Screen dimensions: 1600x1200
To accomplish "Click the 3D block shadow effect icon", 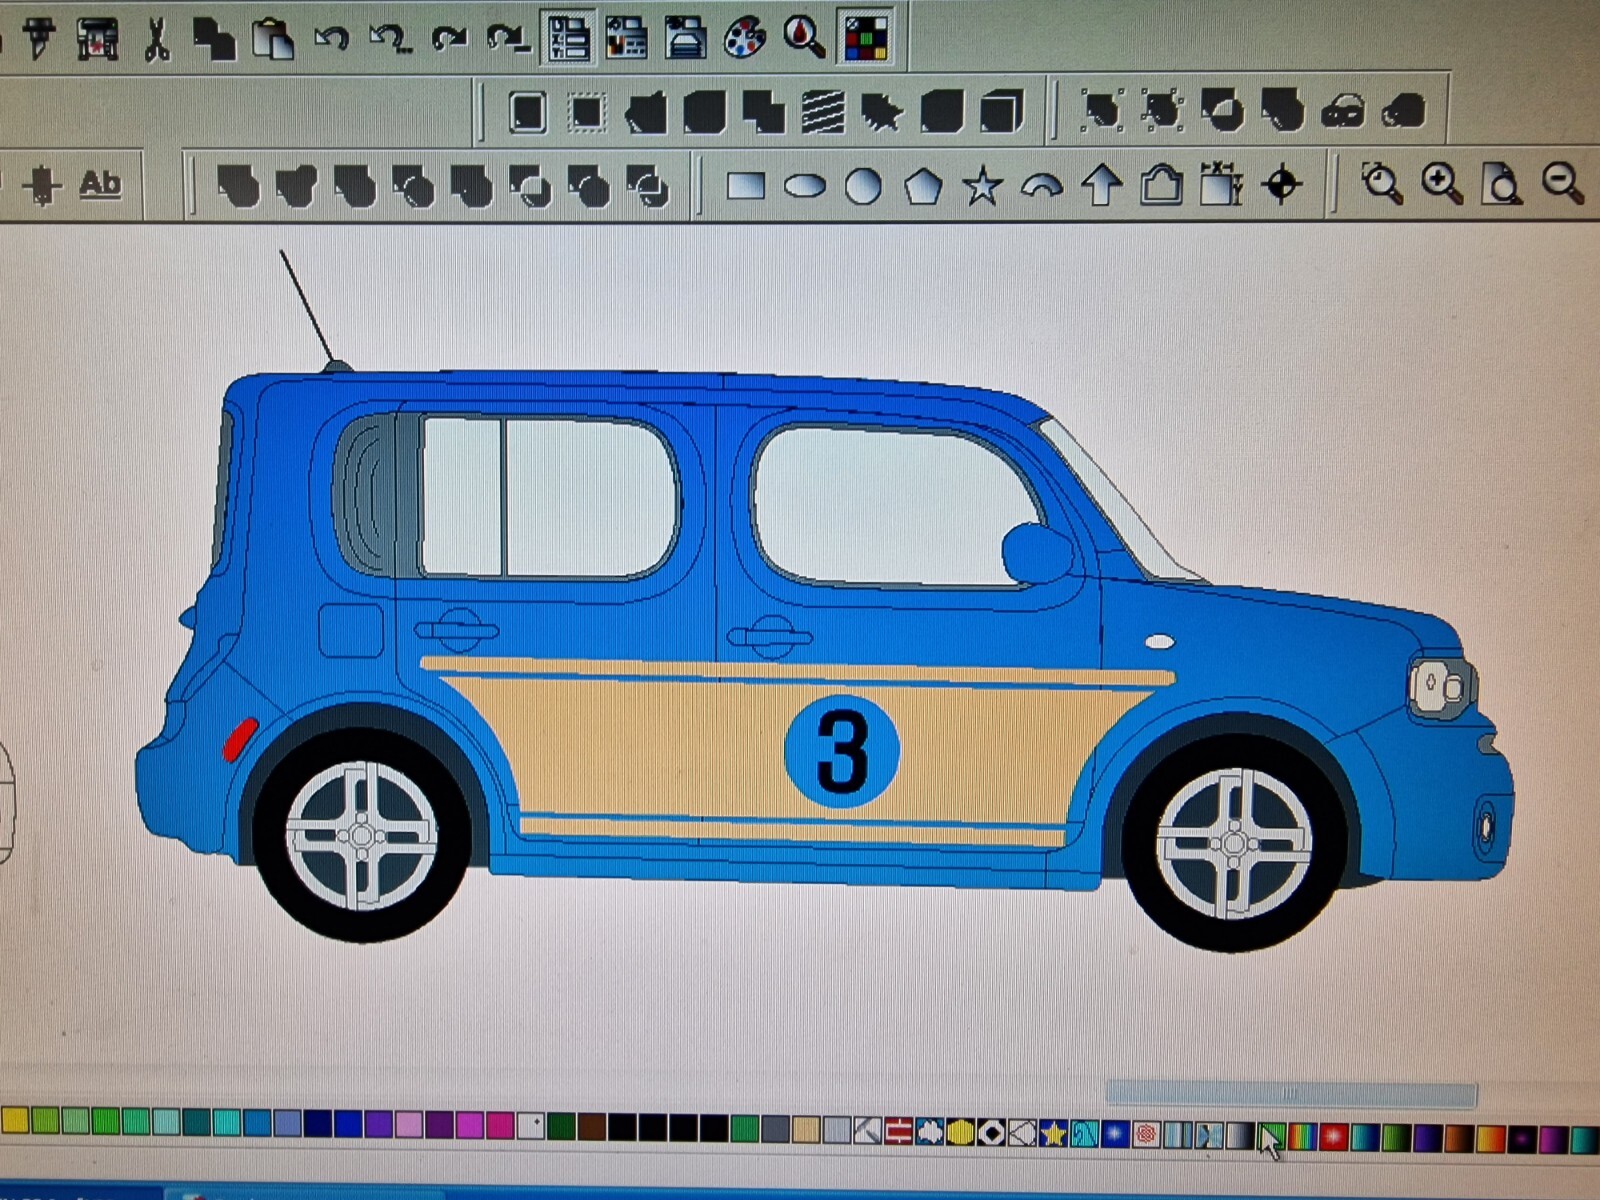I will tap(1000, 111).
